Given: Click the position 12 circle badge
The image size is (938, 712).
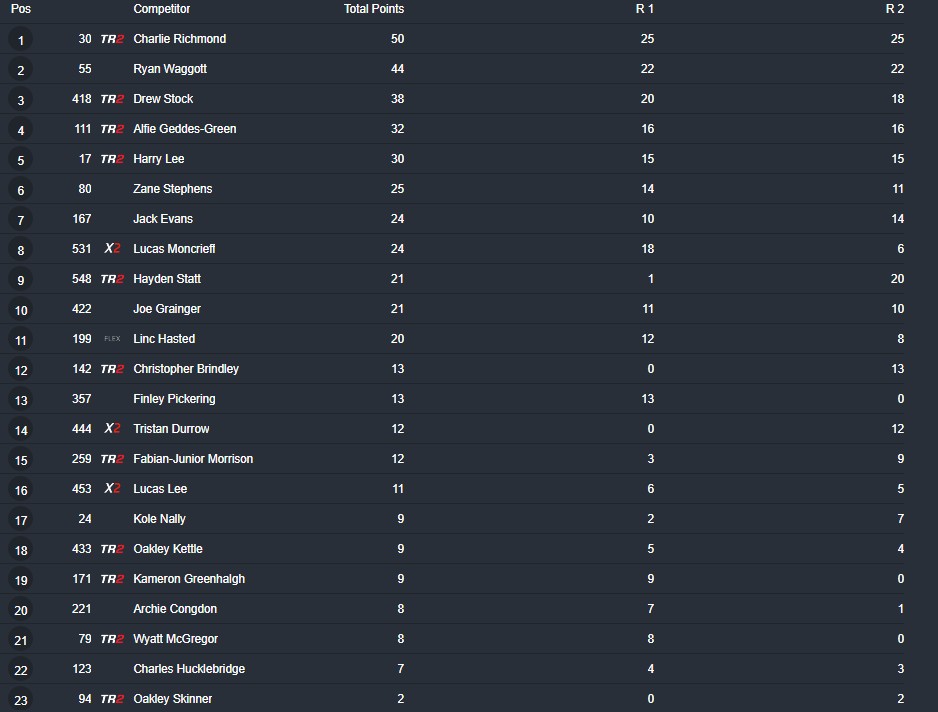Looking at the screenshot, I should click(20, 370).
